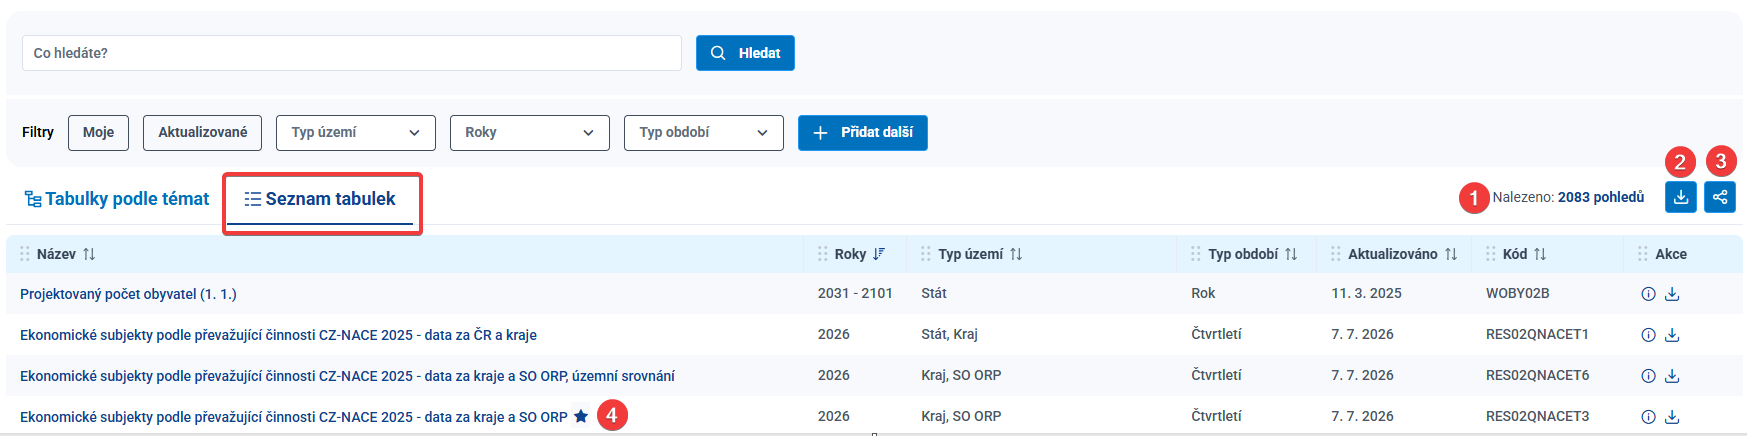
Task: Open info for Projektovaný počet obyvatel row
Action: point(1648,294)
